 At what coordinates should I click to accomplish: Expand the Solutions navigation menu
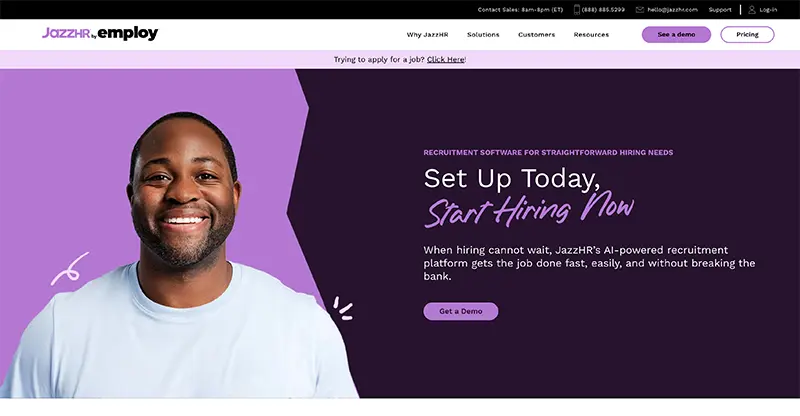(483, 35)
